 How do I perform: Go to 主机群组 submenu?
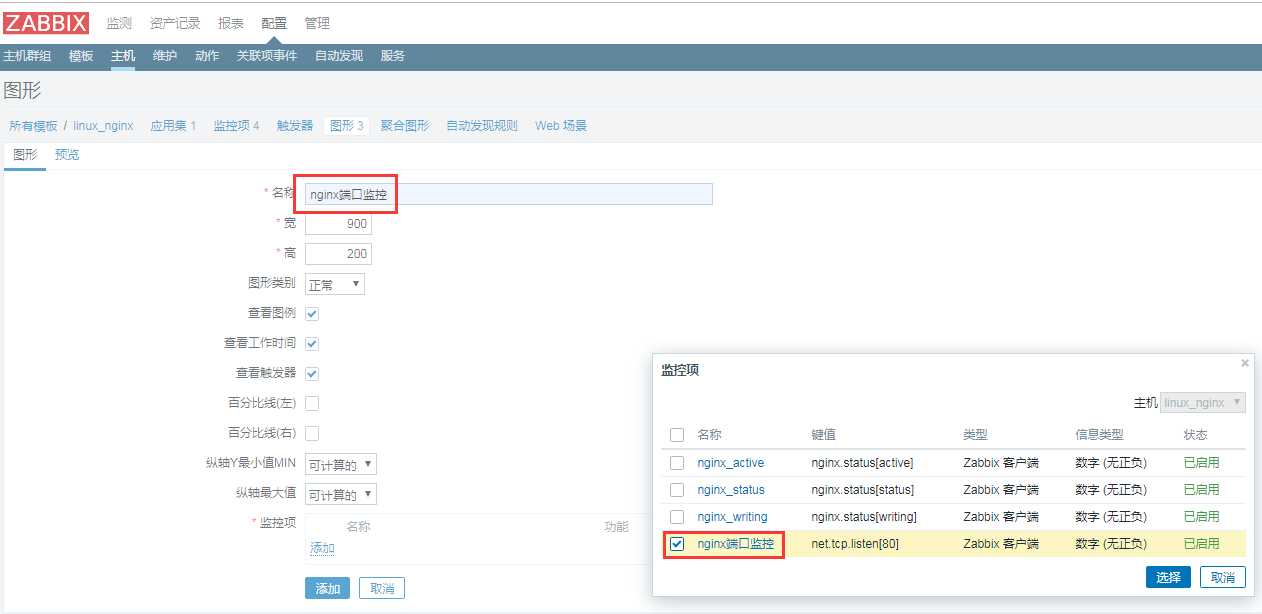pyautogui.click(x=28, y=56)
